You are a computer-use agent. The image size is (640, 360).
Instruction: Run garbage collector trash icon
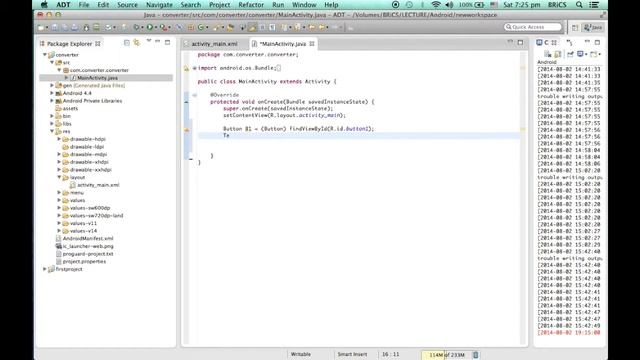476,355
